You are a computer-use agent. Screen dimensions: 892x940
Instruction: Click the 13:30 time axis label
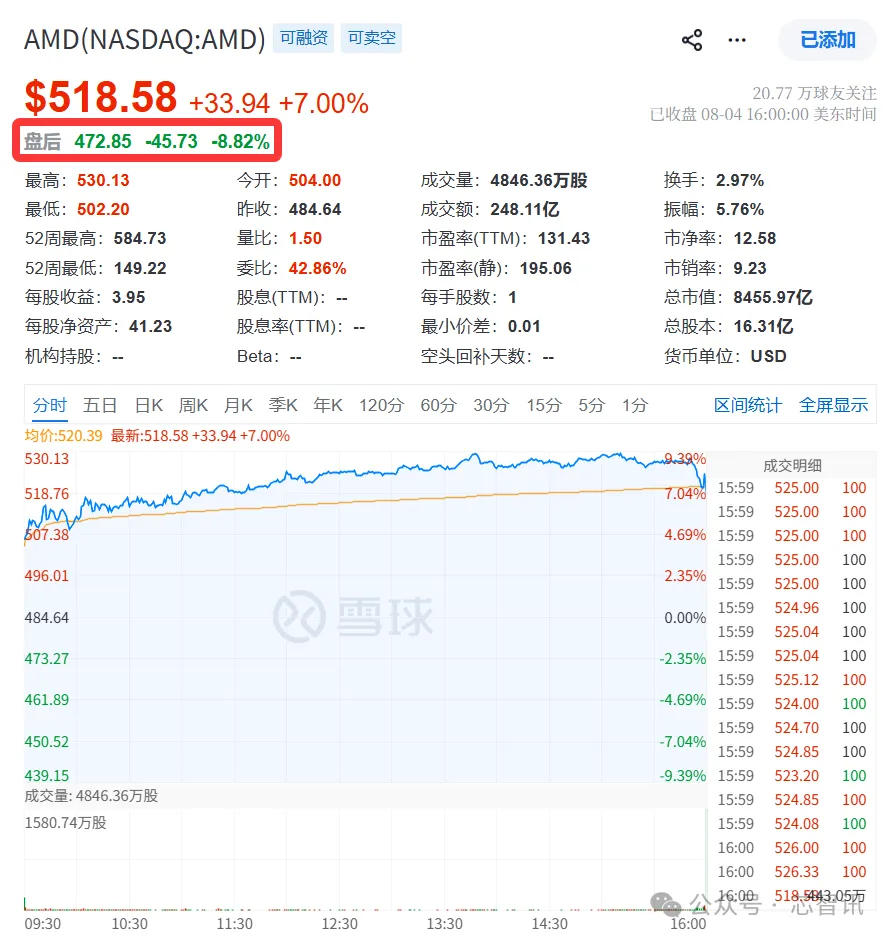pos(444,924)
